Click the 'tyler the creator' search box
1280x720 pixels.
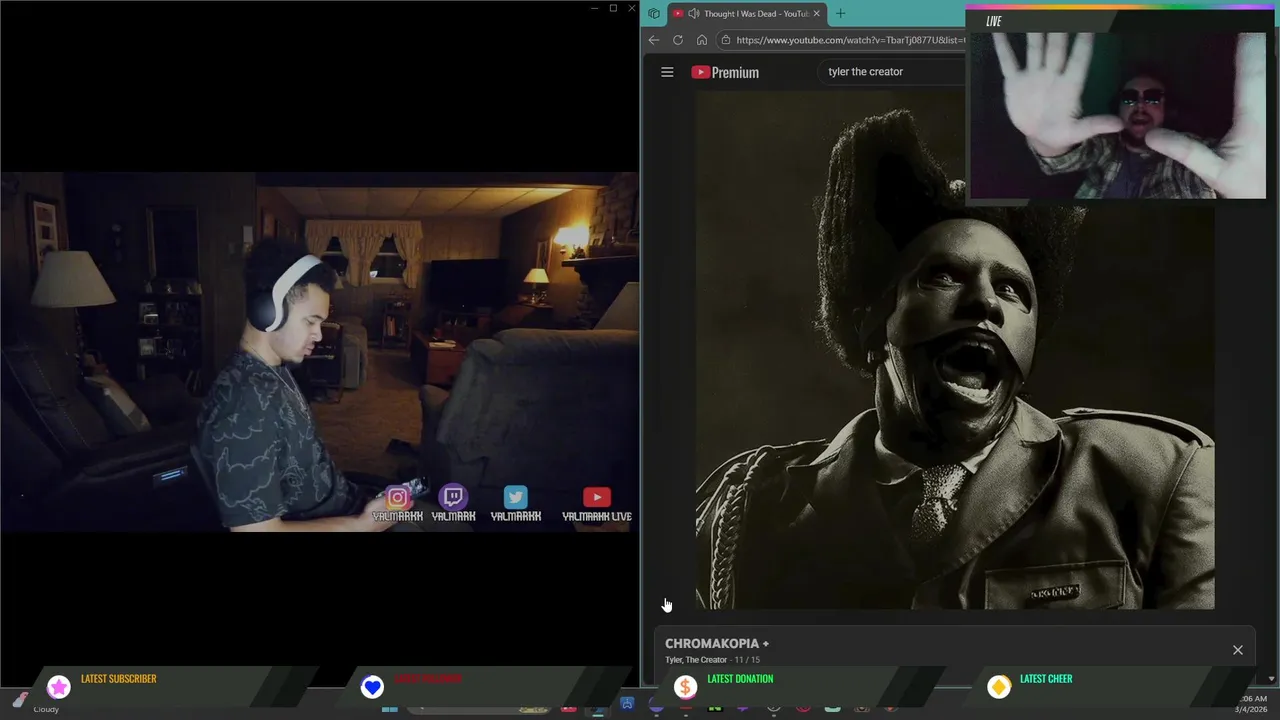click(892, 72)
